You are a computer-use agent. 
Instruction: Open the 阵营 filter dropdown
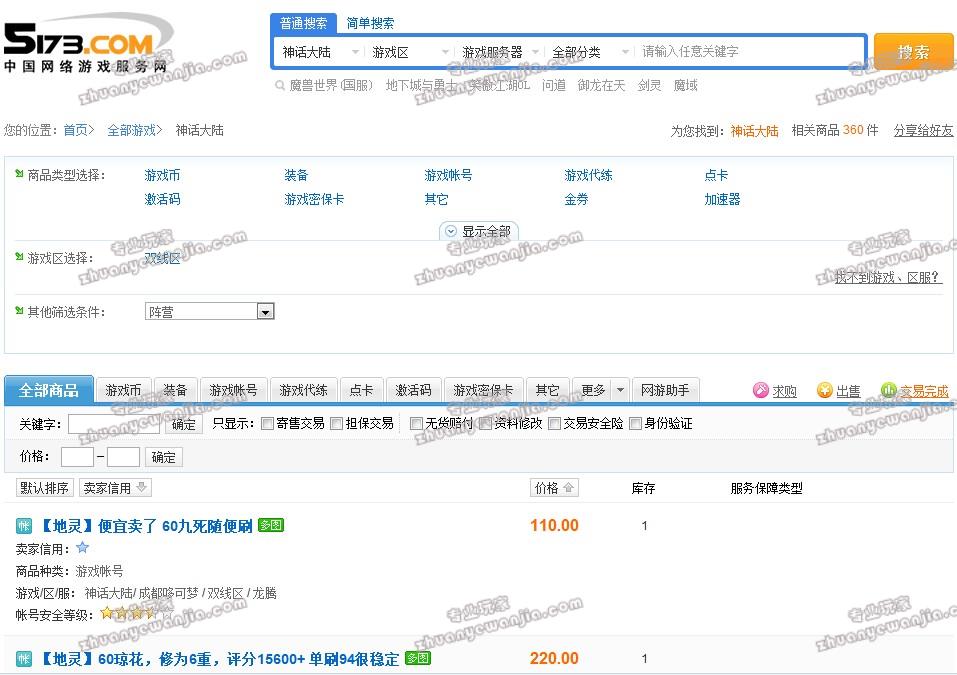[209, 311]
